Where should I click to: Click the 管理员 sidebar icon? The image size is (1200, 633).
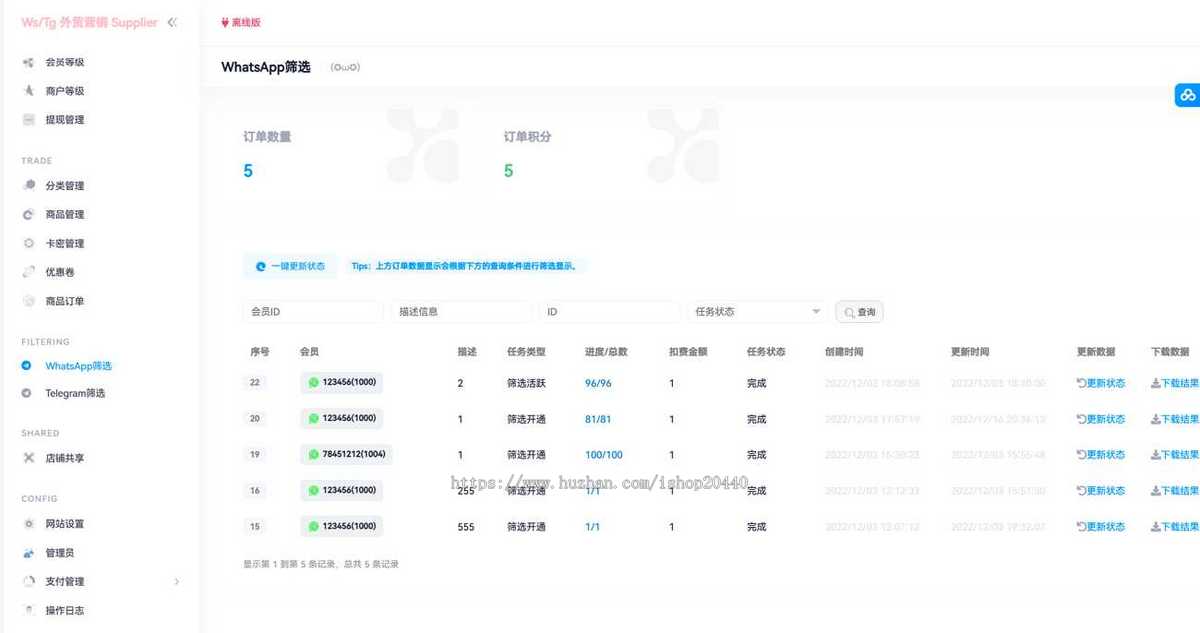click(x=29, y=553)
